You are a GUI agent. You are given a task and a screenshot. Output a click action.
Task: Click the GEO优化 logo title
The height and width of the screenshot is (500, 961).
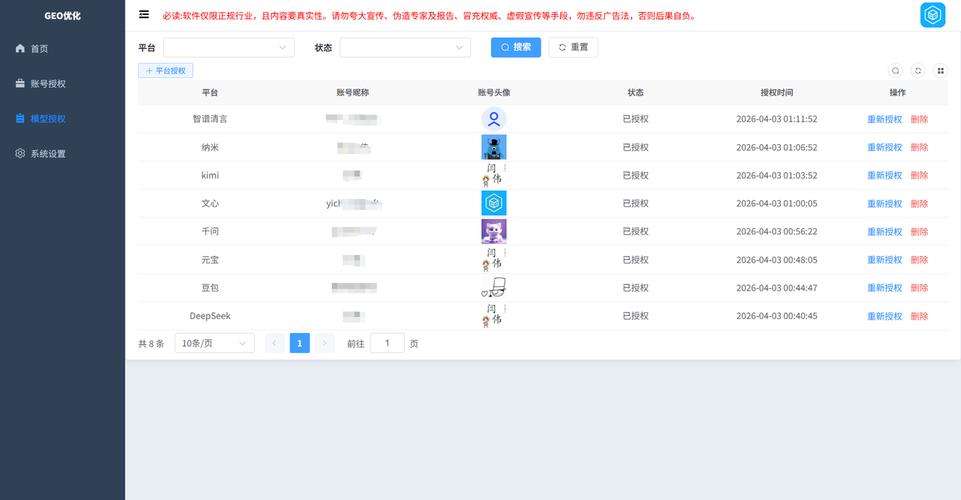click(x=63, y=16)
